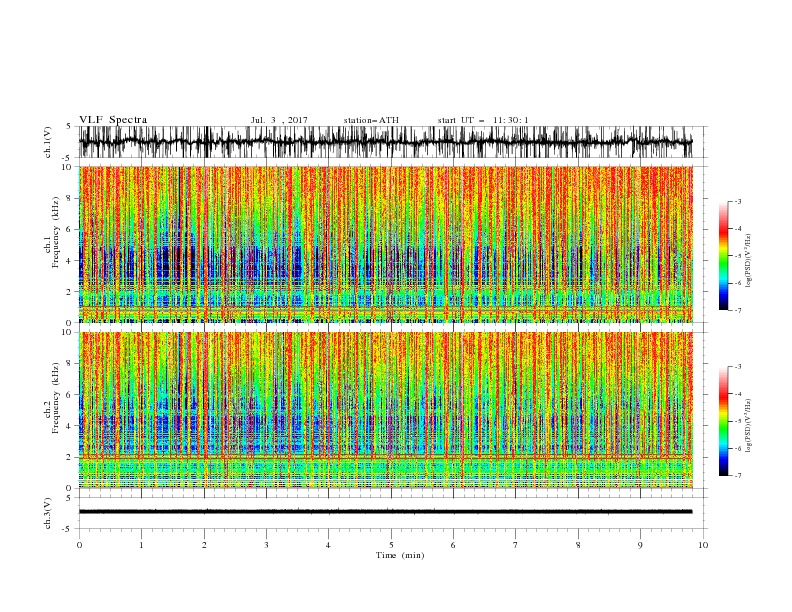Viewport: 792px width, 612px height.
Task: Click the "station=ATH" header label
Action: (x=371, y=120)
